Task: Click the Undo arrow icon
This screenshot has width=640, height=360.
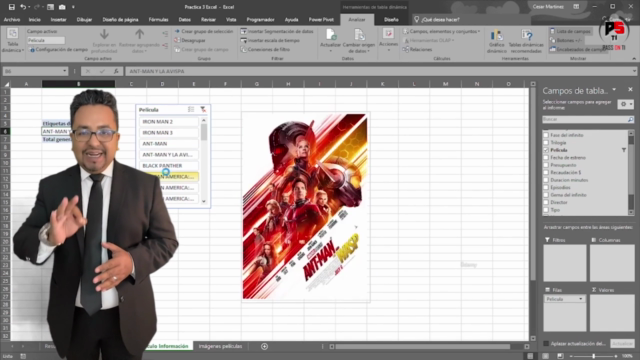Action: pos(23,7)
